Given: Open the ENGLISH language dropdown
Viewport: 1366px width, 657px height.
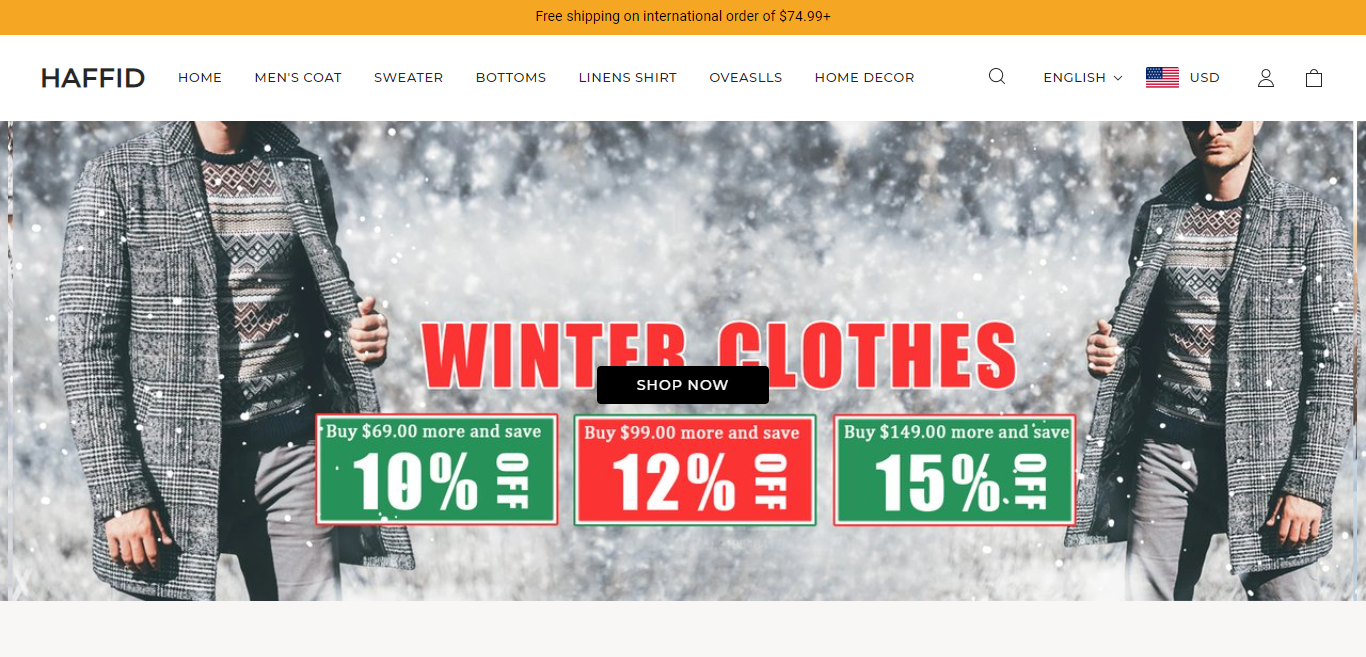Looking at the screenshot, I should [1082, 77].
